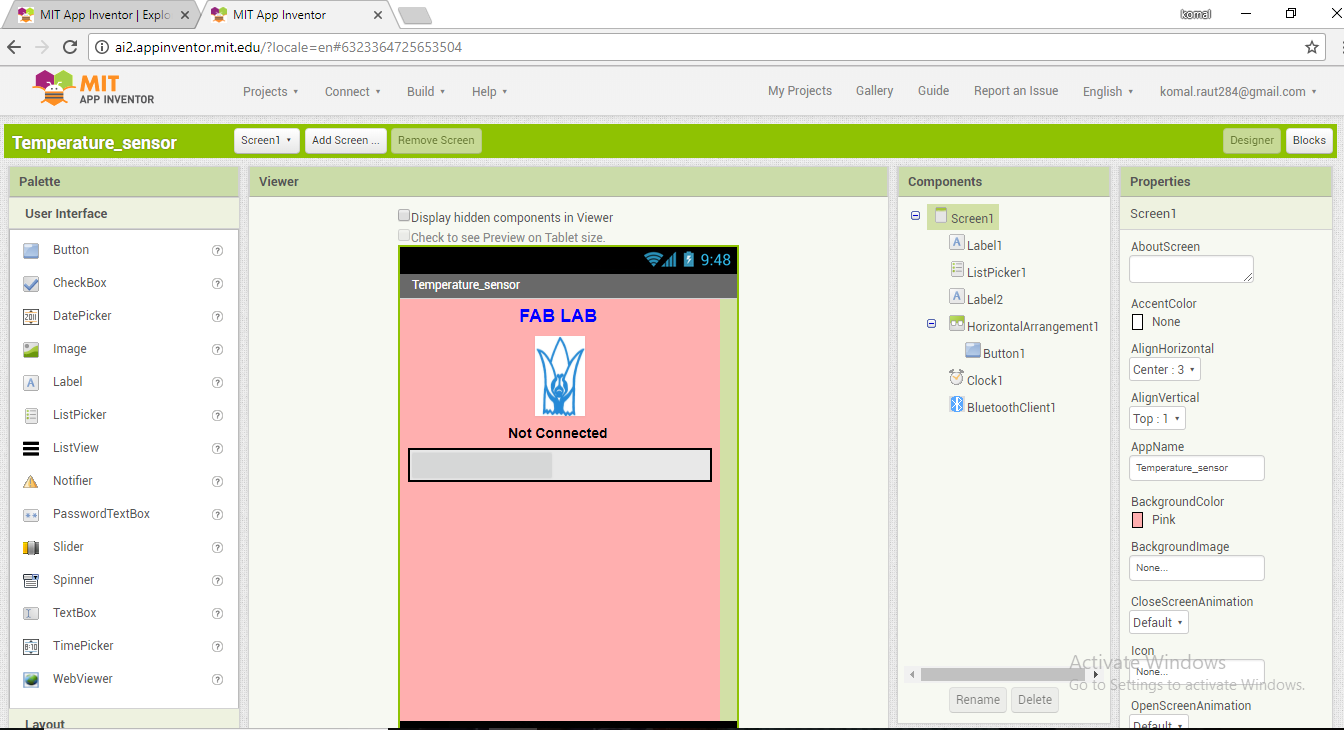The height and width of the screenshot is (730, 1344).
Task: Open the My Projects link
Action: (800, 91)
